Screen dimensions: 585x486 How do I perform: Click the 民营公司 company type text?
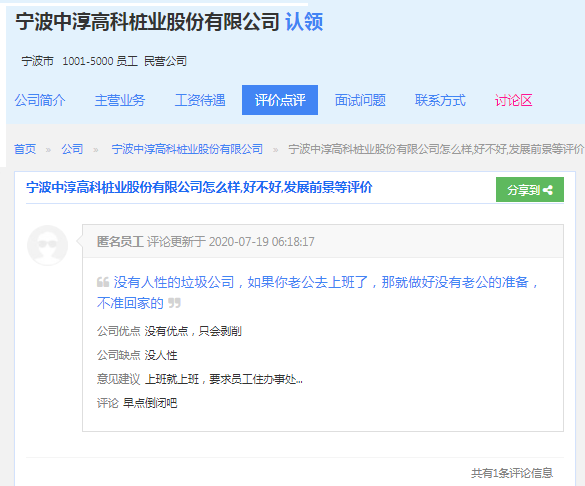[x=165, y=61]
